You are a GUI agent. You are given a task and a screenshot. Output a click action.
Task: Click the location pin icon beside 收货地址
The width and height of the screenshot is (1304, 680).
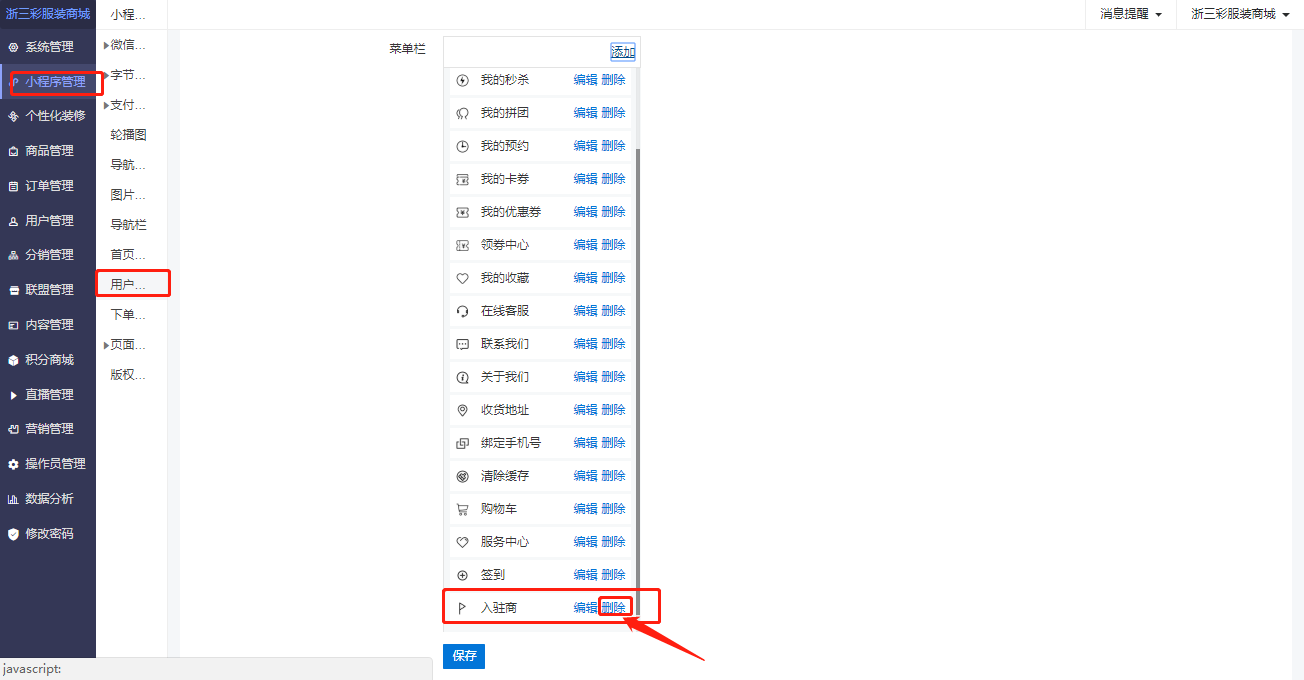tap(462, 410)
